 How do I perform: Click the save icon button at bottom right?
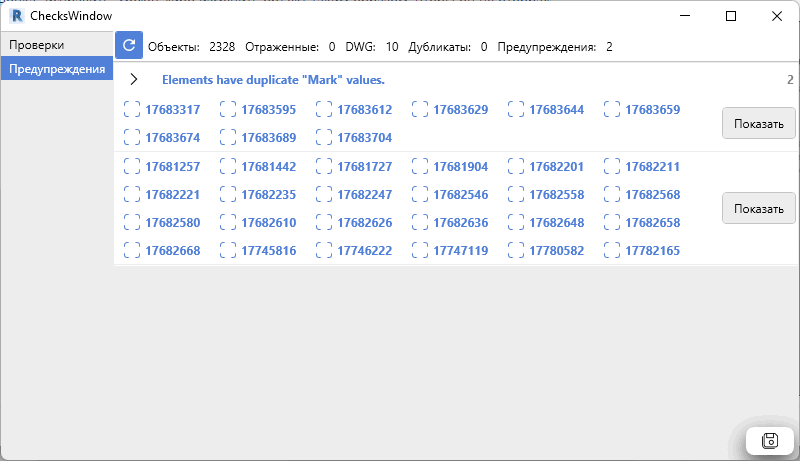pos(769,440)
